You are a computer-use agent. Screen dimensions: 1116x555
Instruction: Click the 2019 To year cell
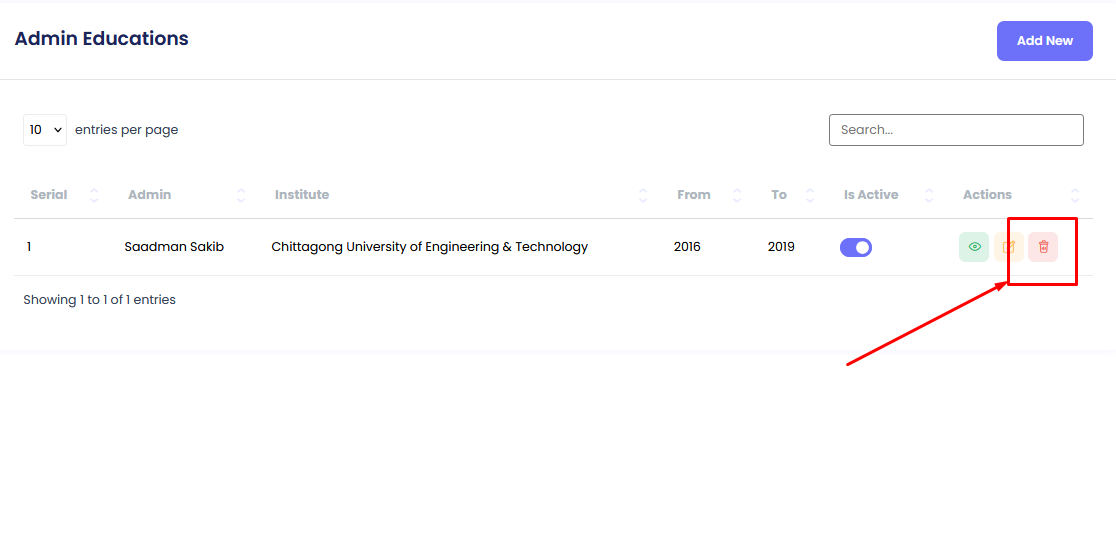click(781, 247)
